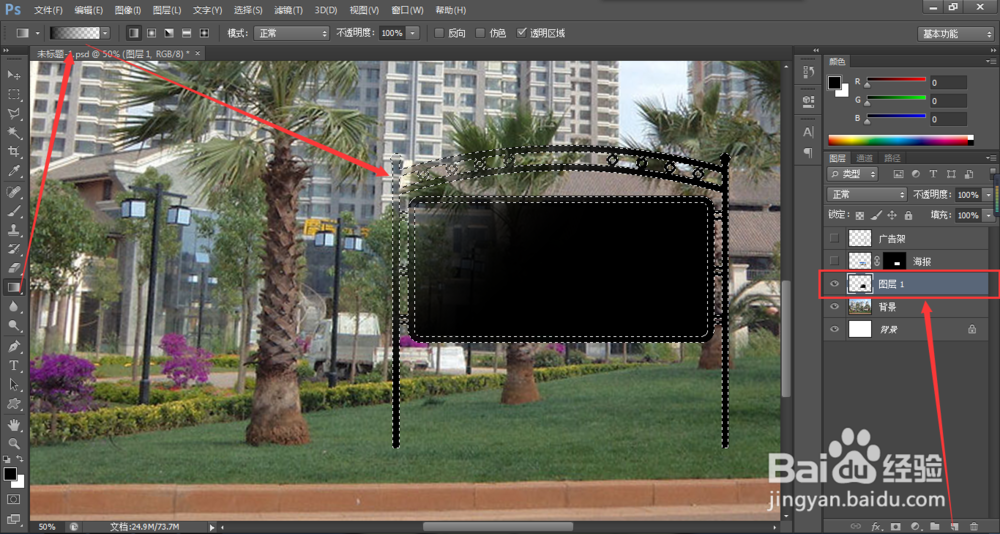Uncheck the 透明区域 (Transparency) checkbox
The image size is (1000, 534).
(x=522, y=33)
